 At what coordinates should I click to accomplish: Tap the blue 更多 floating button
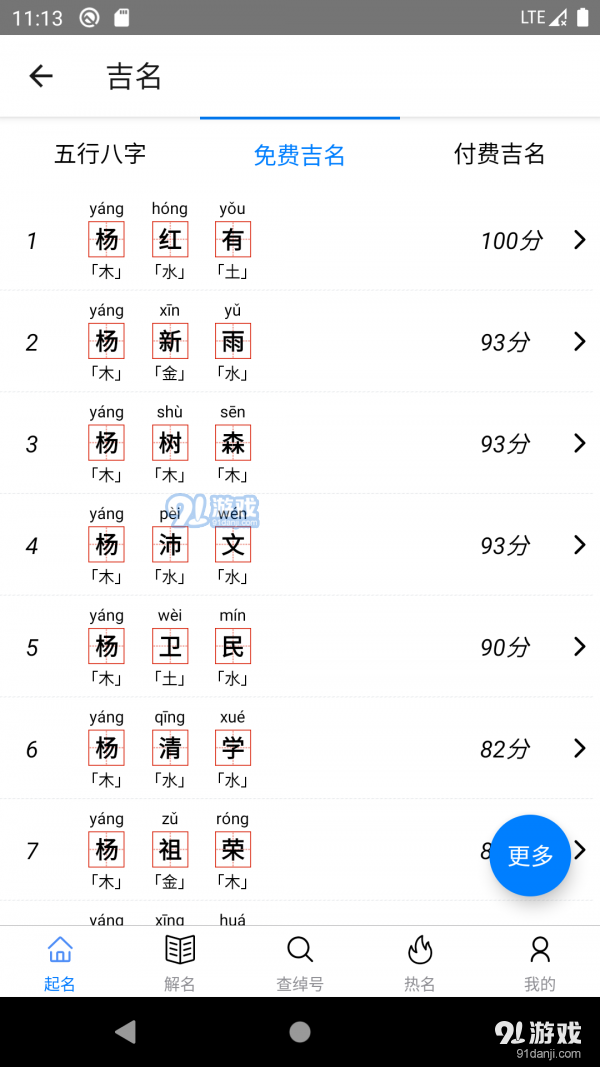point(530,855)
